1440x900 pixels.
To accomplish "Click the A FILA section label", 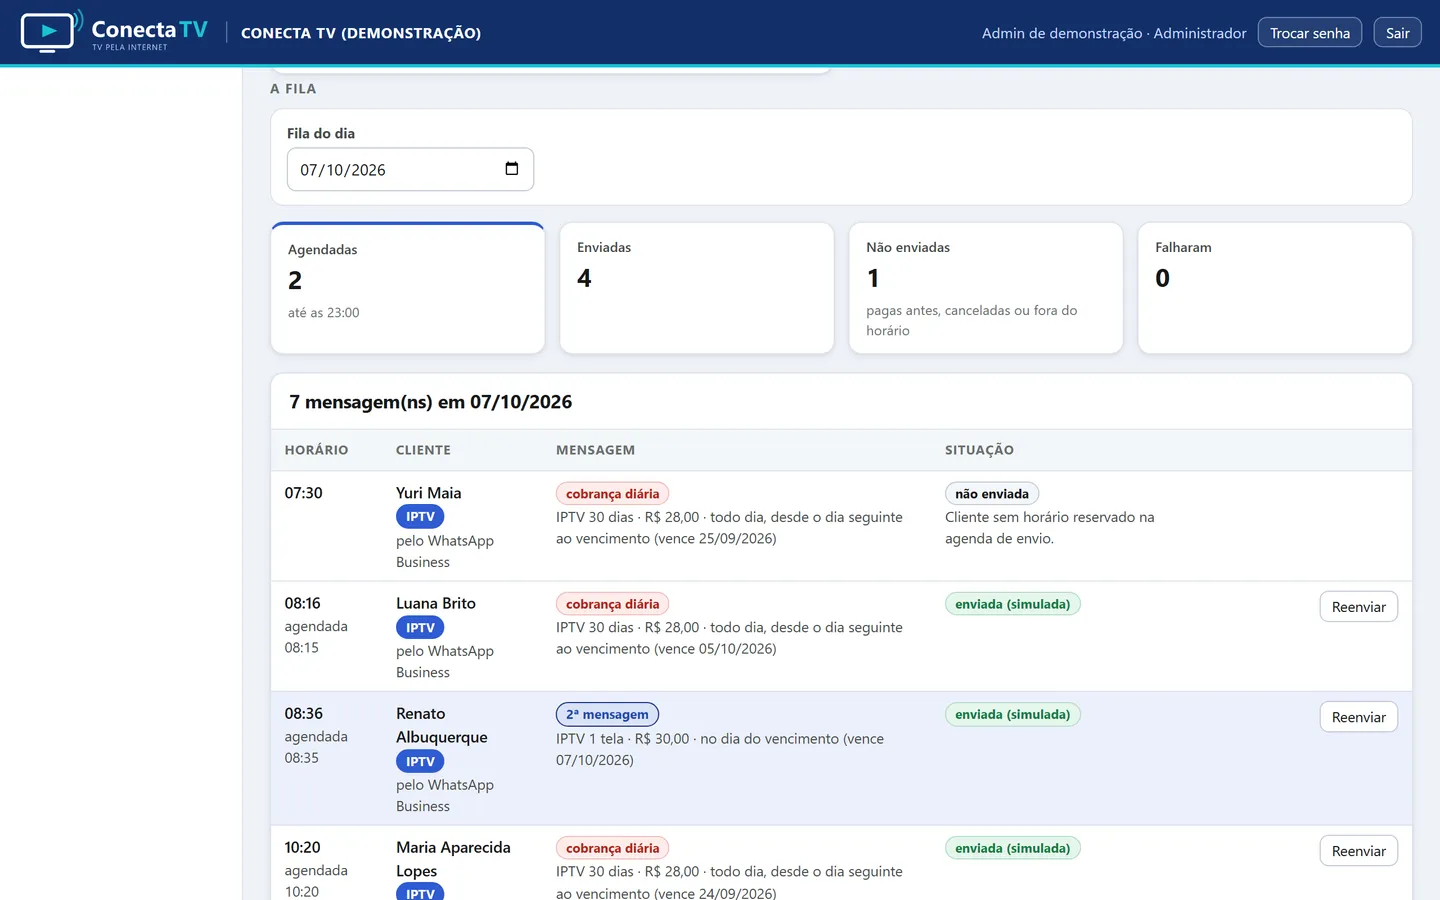I will pos(293,89).
